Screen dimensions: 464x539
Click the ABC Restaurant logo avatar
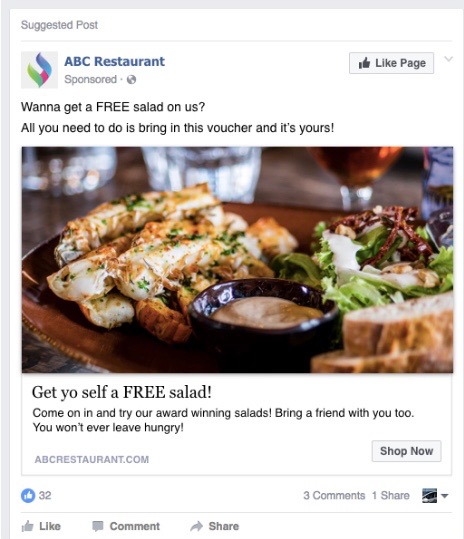coord(40,70)
